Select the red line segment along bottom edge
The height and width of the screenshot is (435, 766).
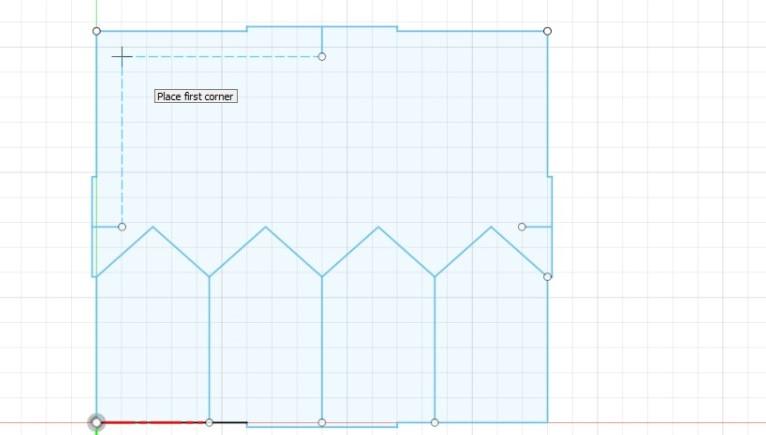(153, 422)
